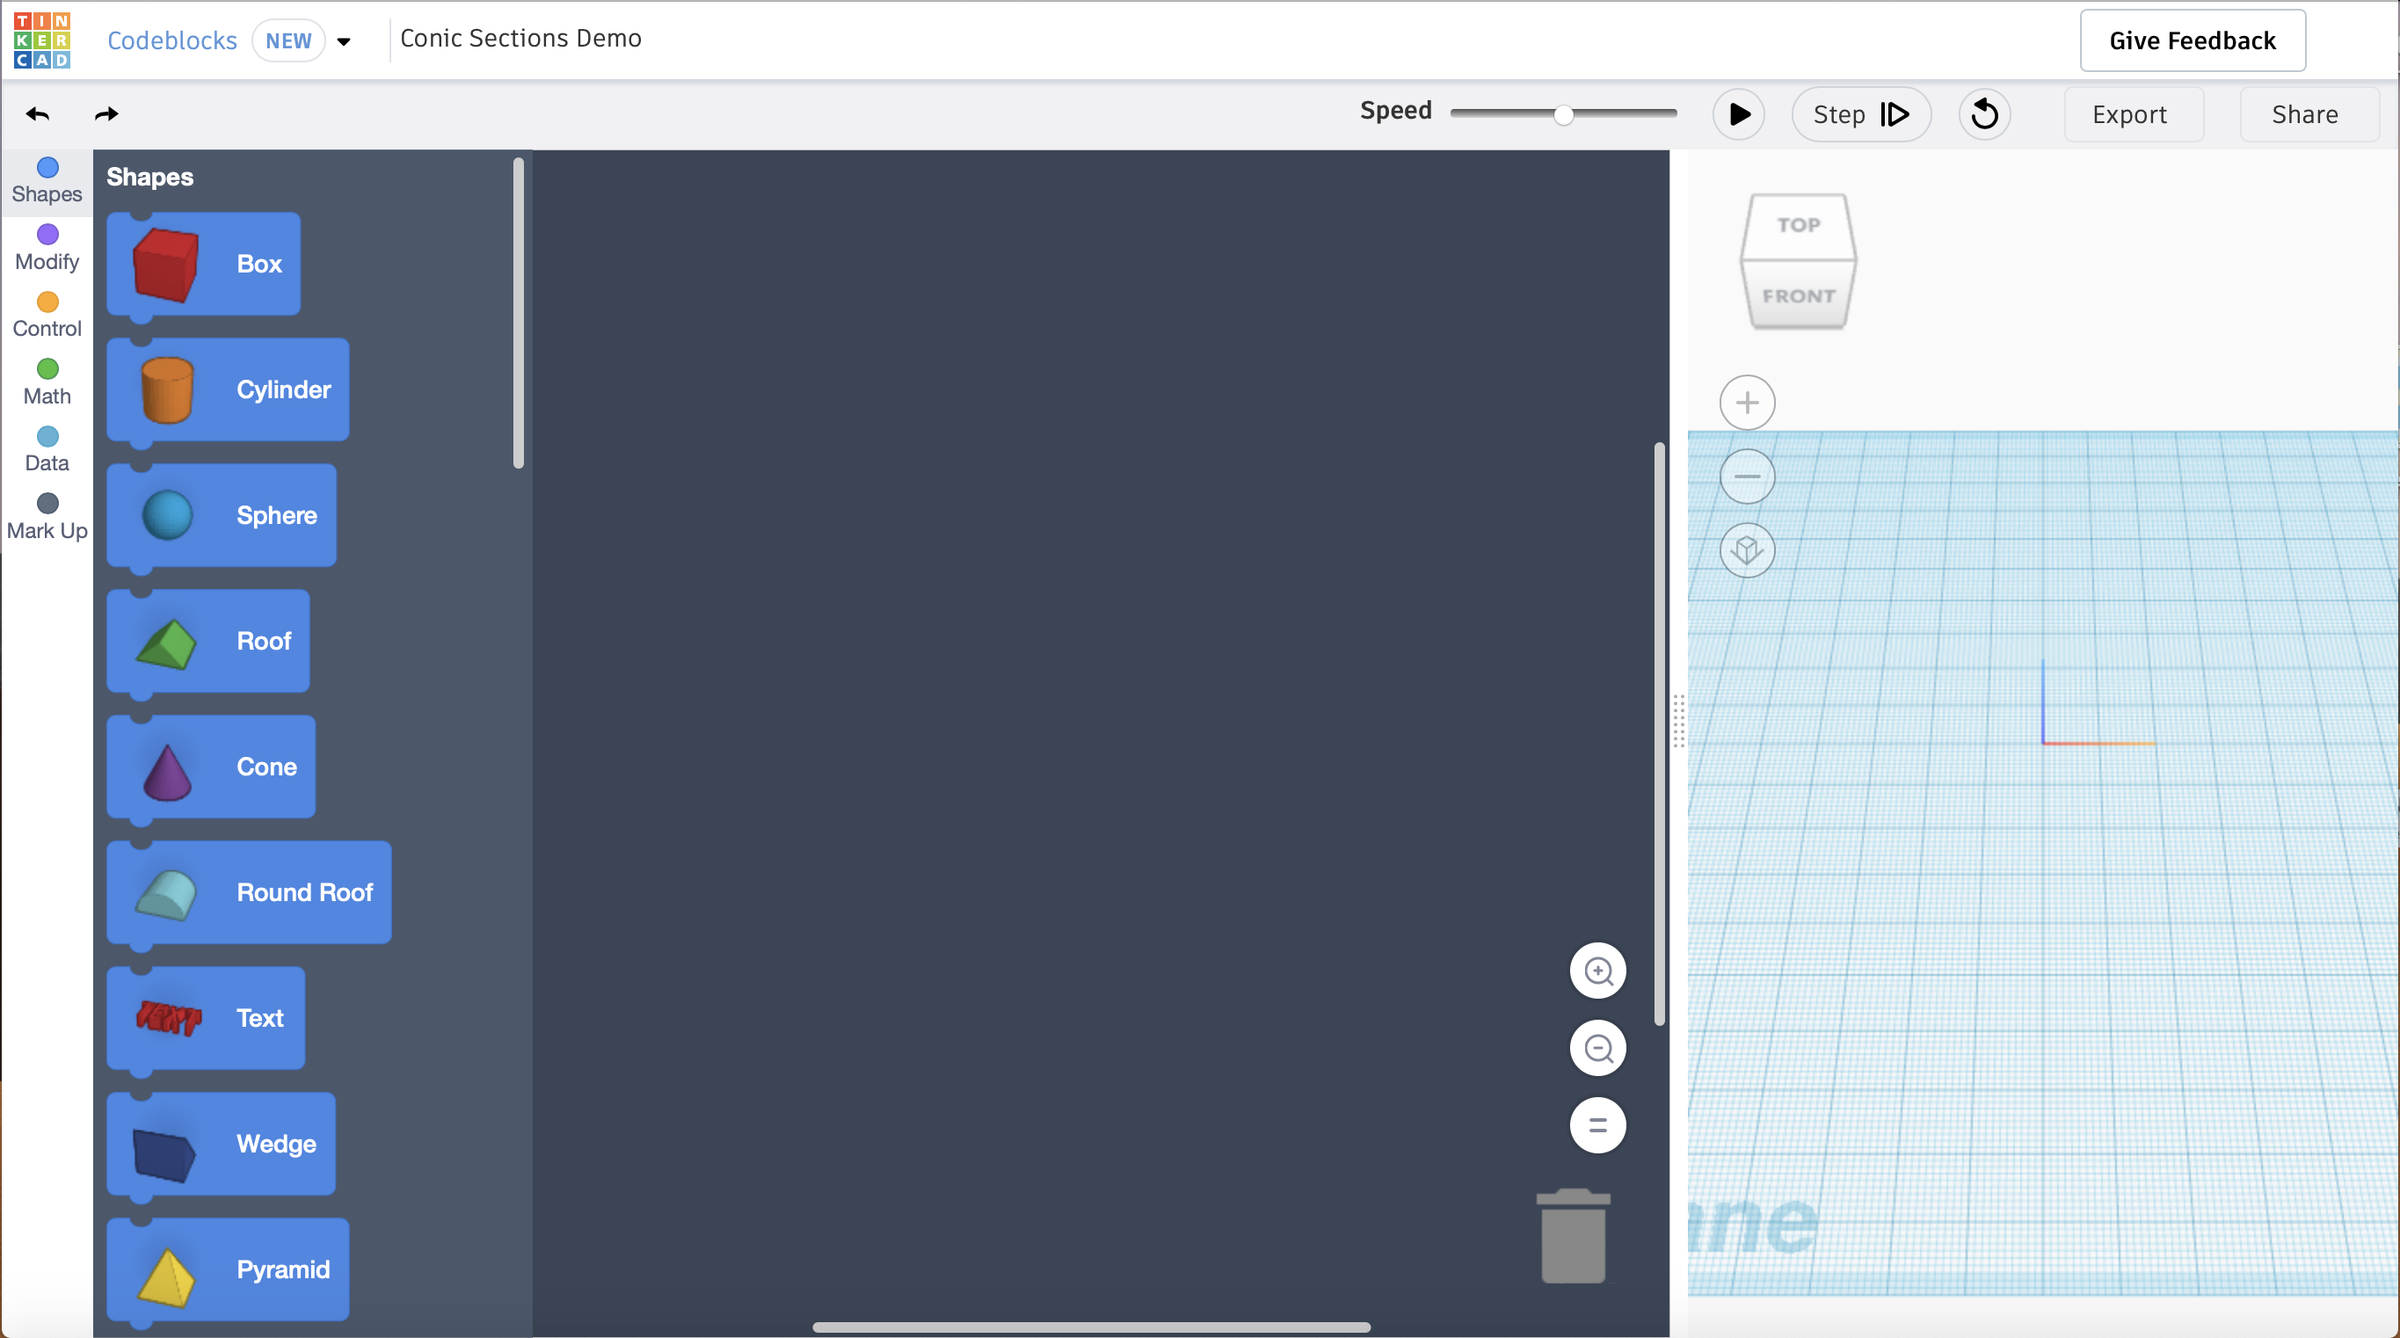Click FRONT on the view orientation cube
The image size is (2400, 1338).
(1798, 295)
